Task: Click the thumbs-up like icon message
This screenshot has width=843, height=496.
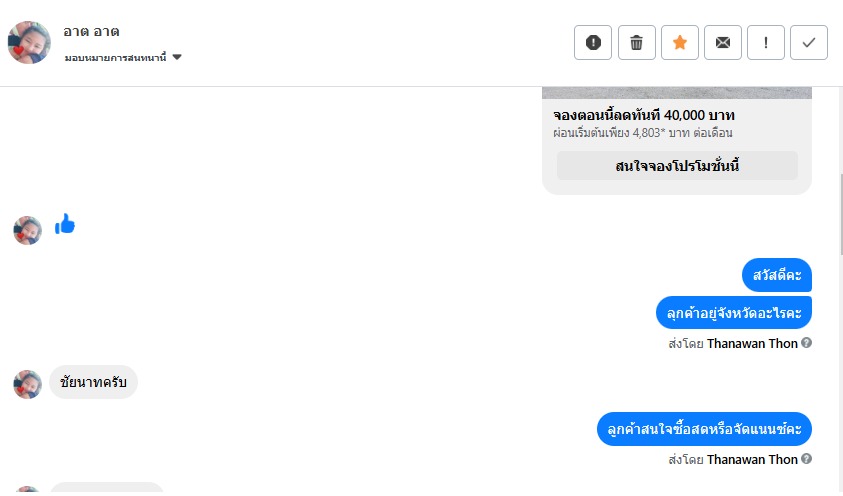Action: (65, 225)
